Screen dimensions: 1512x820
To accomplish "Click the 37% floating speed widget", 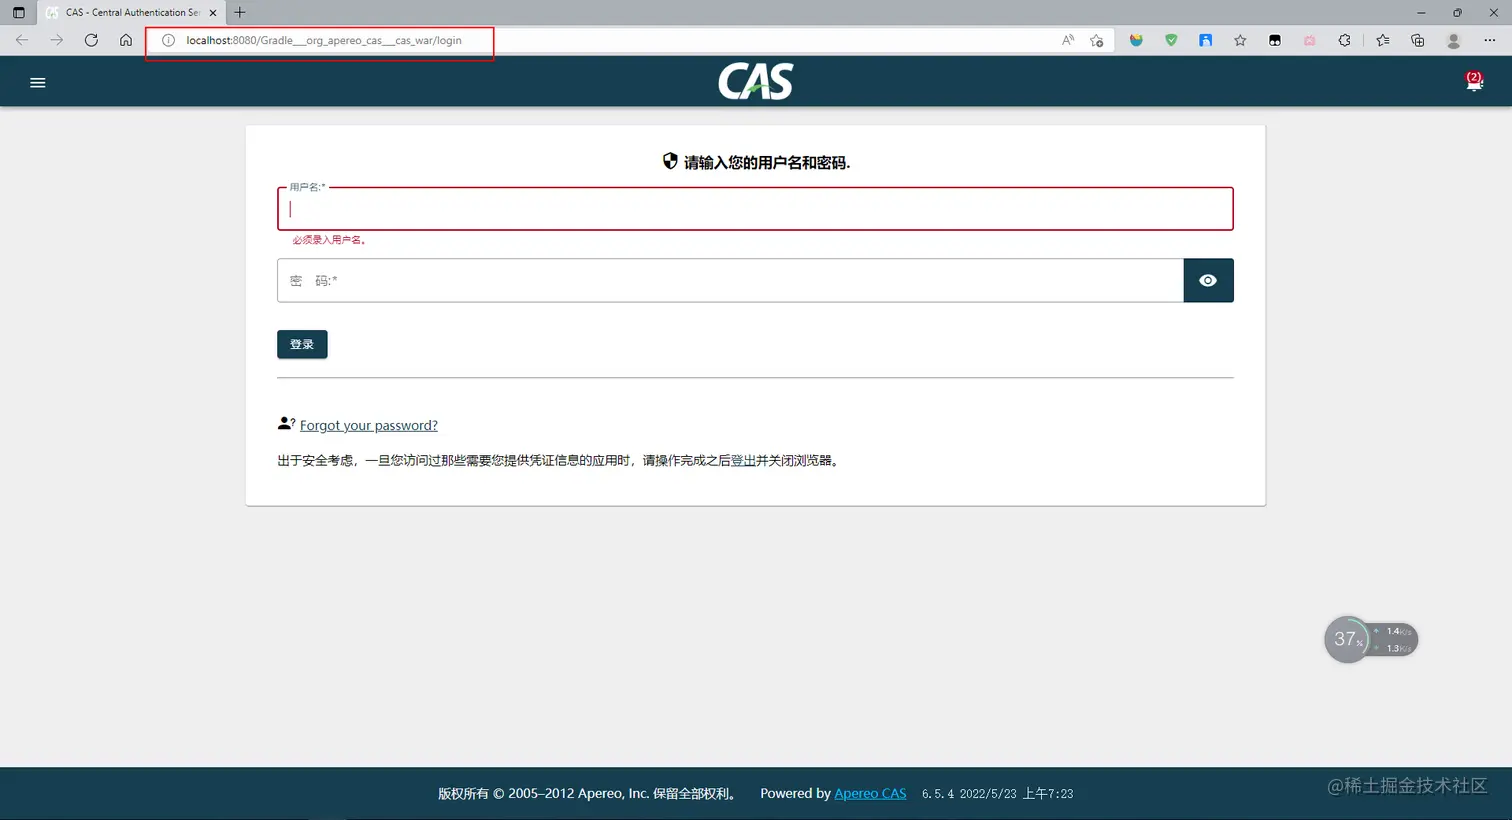I will click(x=1371, y=640).
